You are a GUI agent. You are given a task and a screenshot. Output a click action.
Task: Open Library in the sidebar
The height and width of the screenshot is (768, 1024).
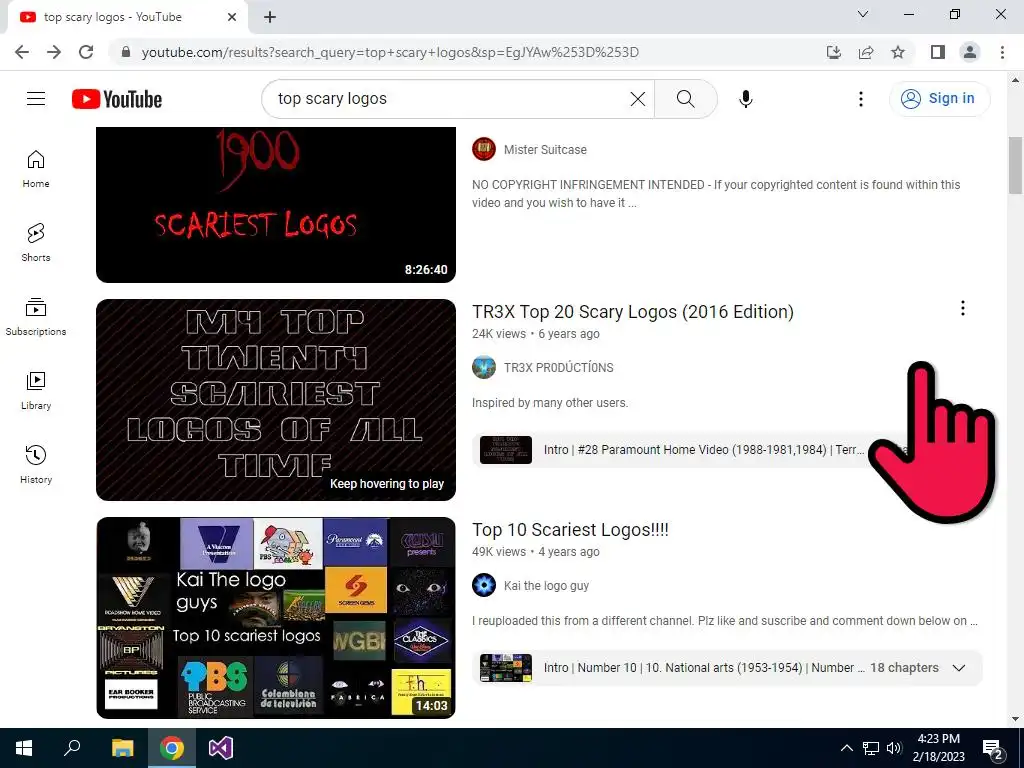[36, 391]
